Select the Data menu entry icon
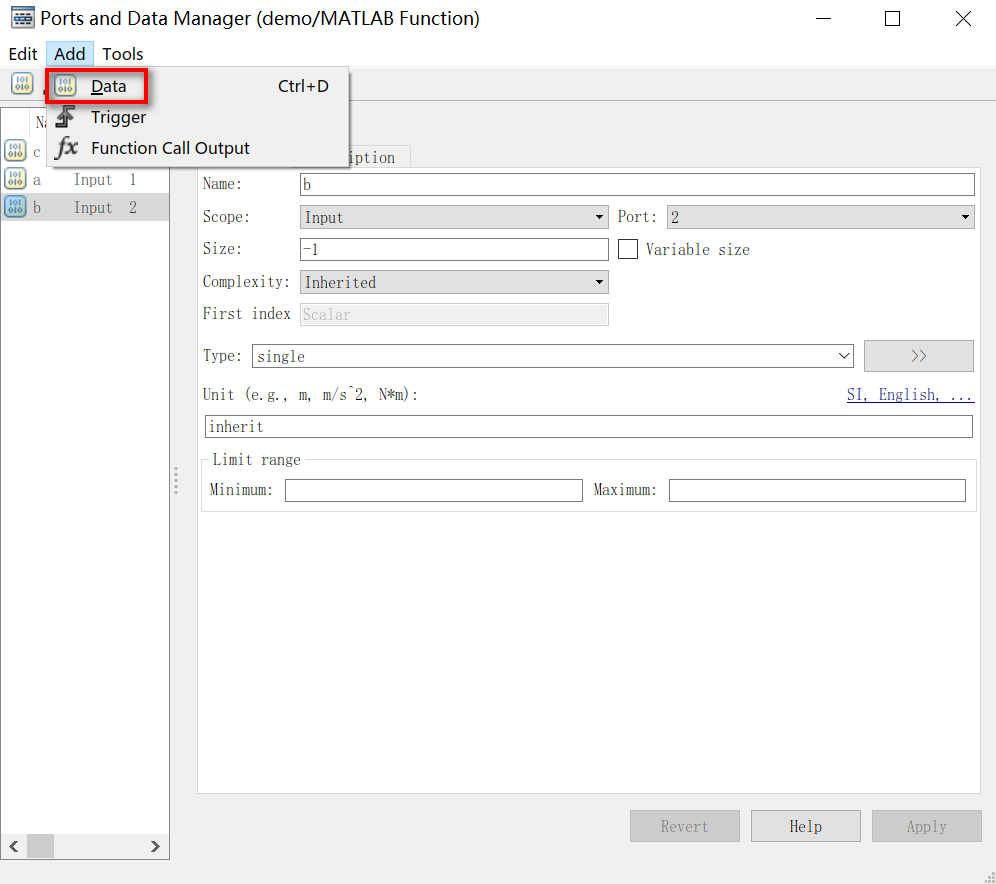The width and height of the screenshot is (996, 884). point(65,86)
